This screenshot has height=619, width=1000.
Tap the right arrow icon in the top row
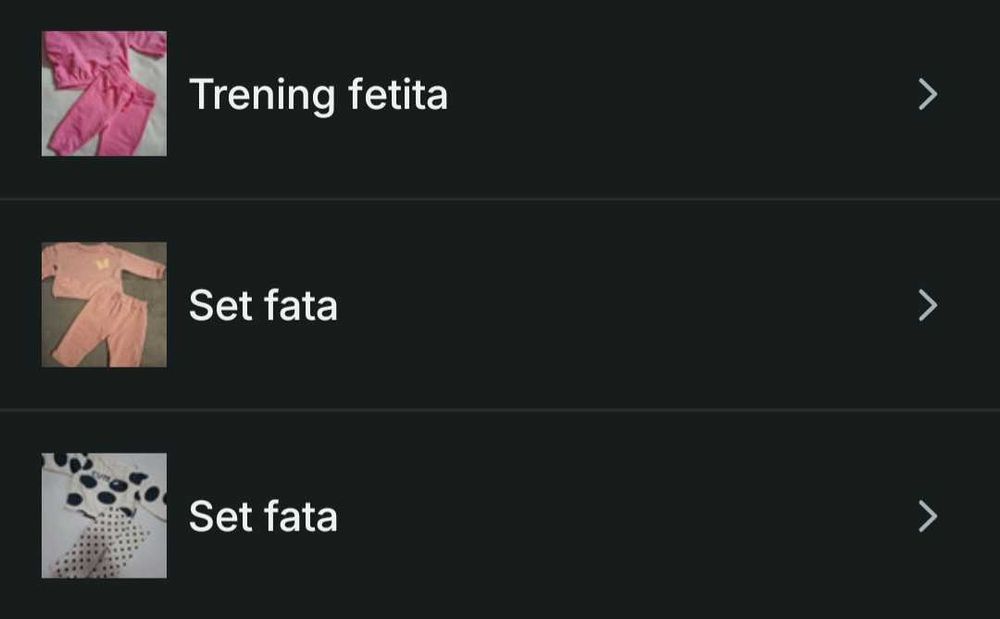(928, 95)
